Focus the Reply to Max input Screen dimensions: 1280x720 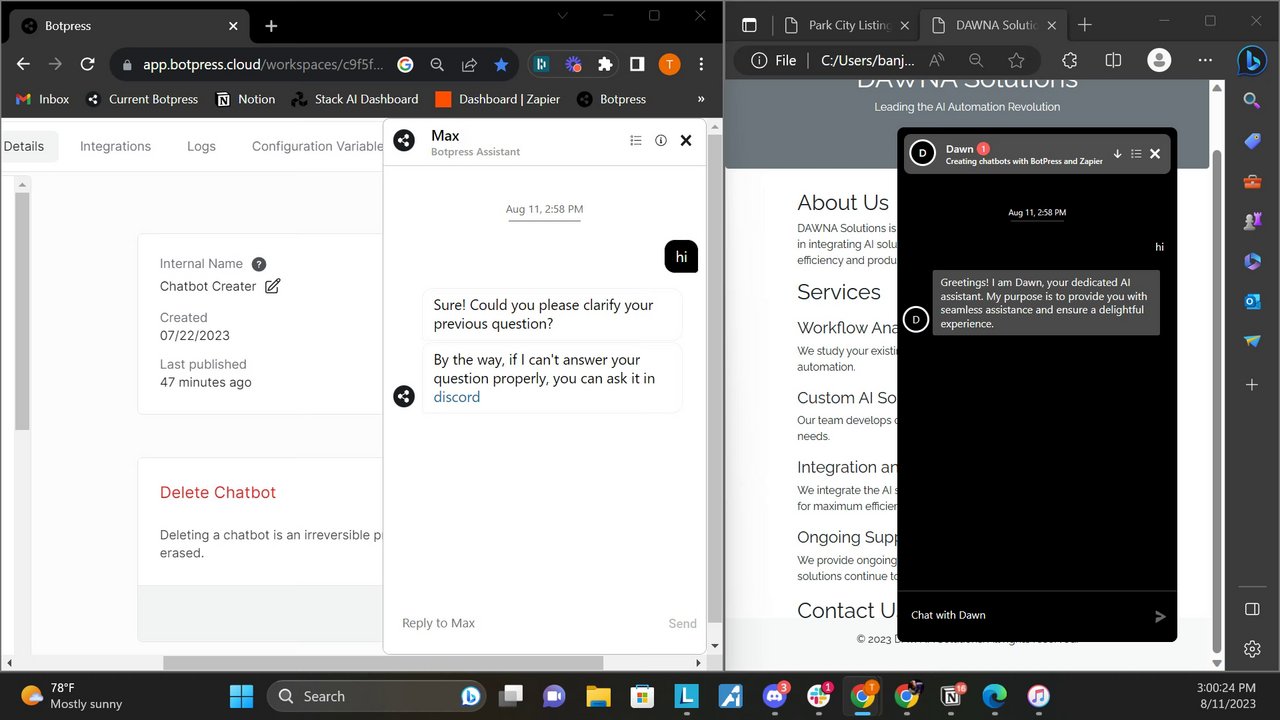pos(525,623)
